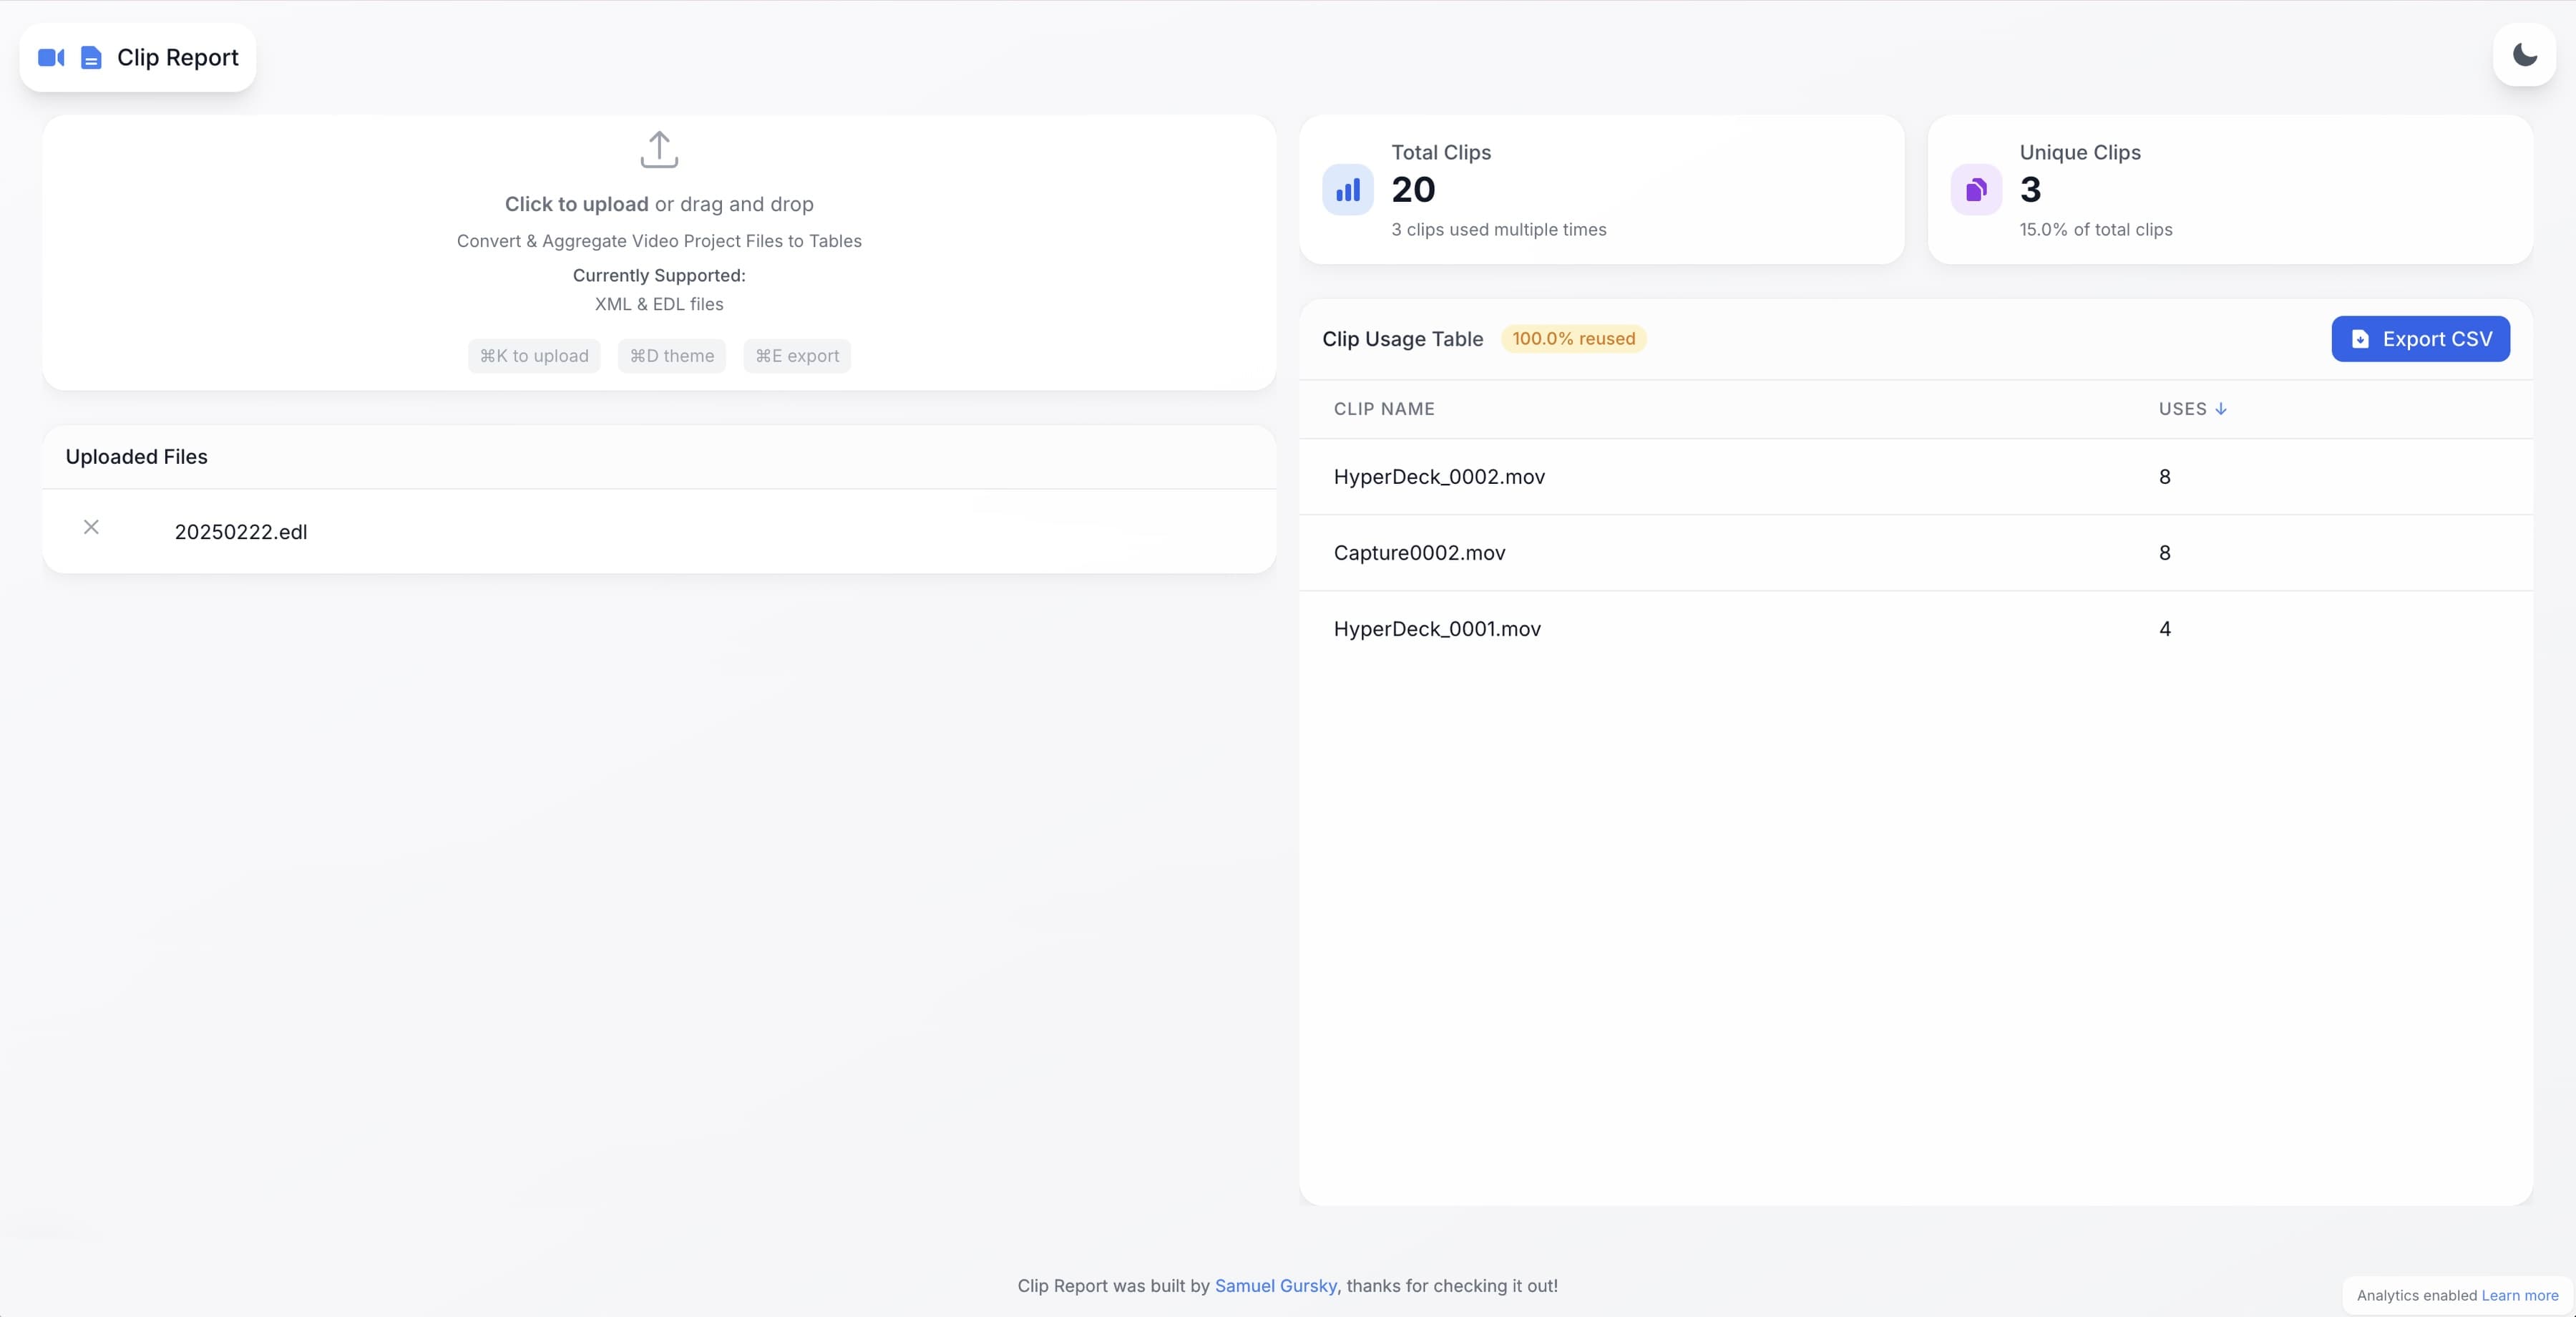2576x1317 pixels.
Task: Click the 'Click to upload' text
Action: (576, 204)
